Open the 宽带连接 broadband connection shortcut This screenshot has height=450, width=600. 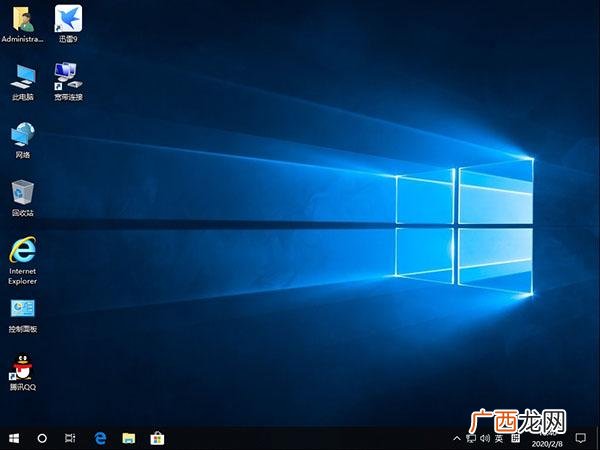pos(68,82)
